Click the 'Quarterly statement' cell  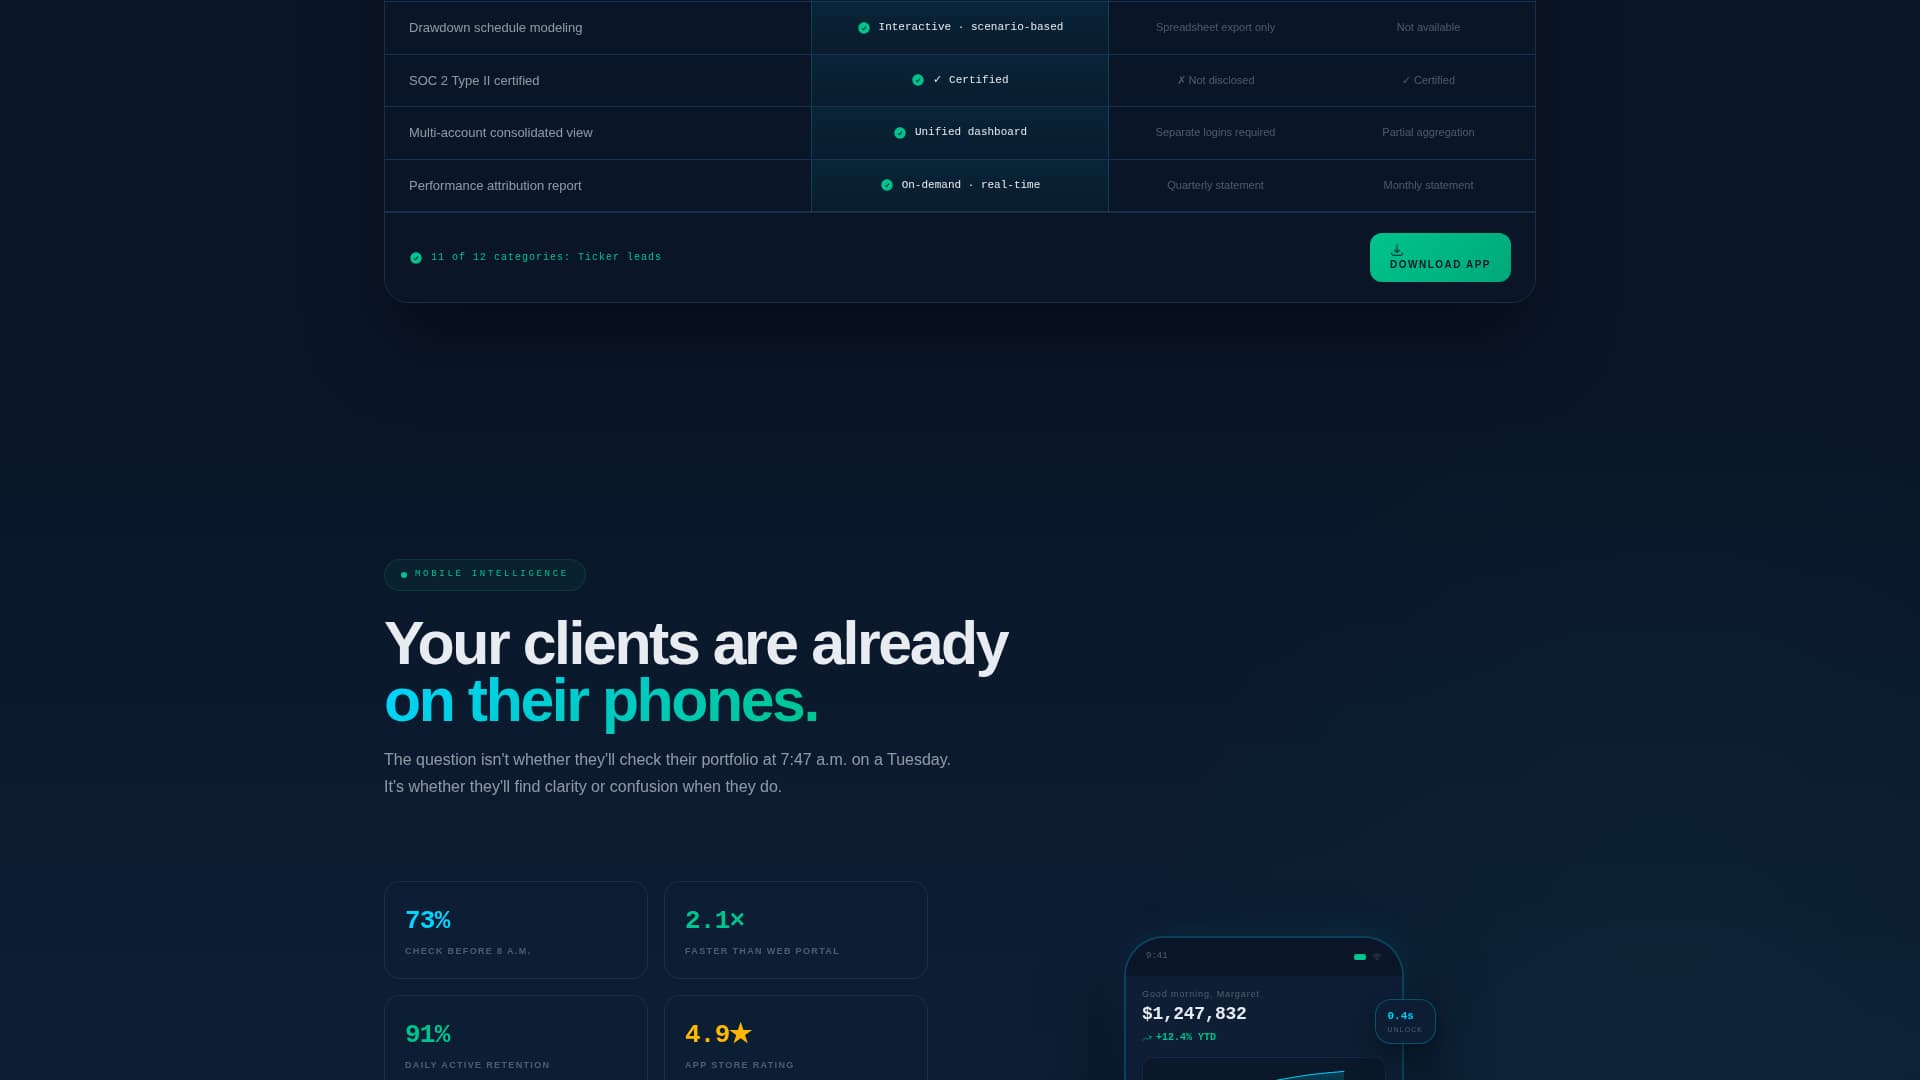[x=1215, y=186]
